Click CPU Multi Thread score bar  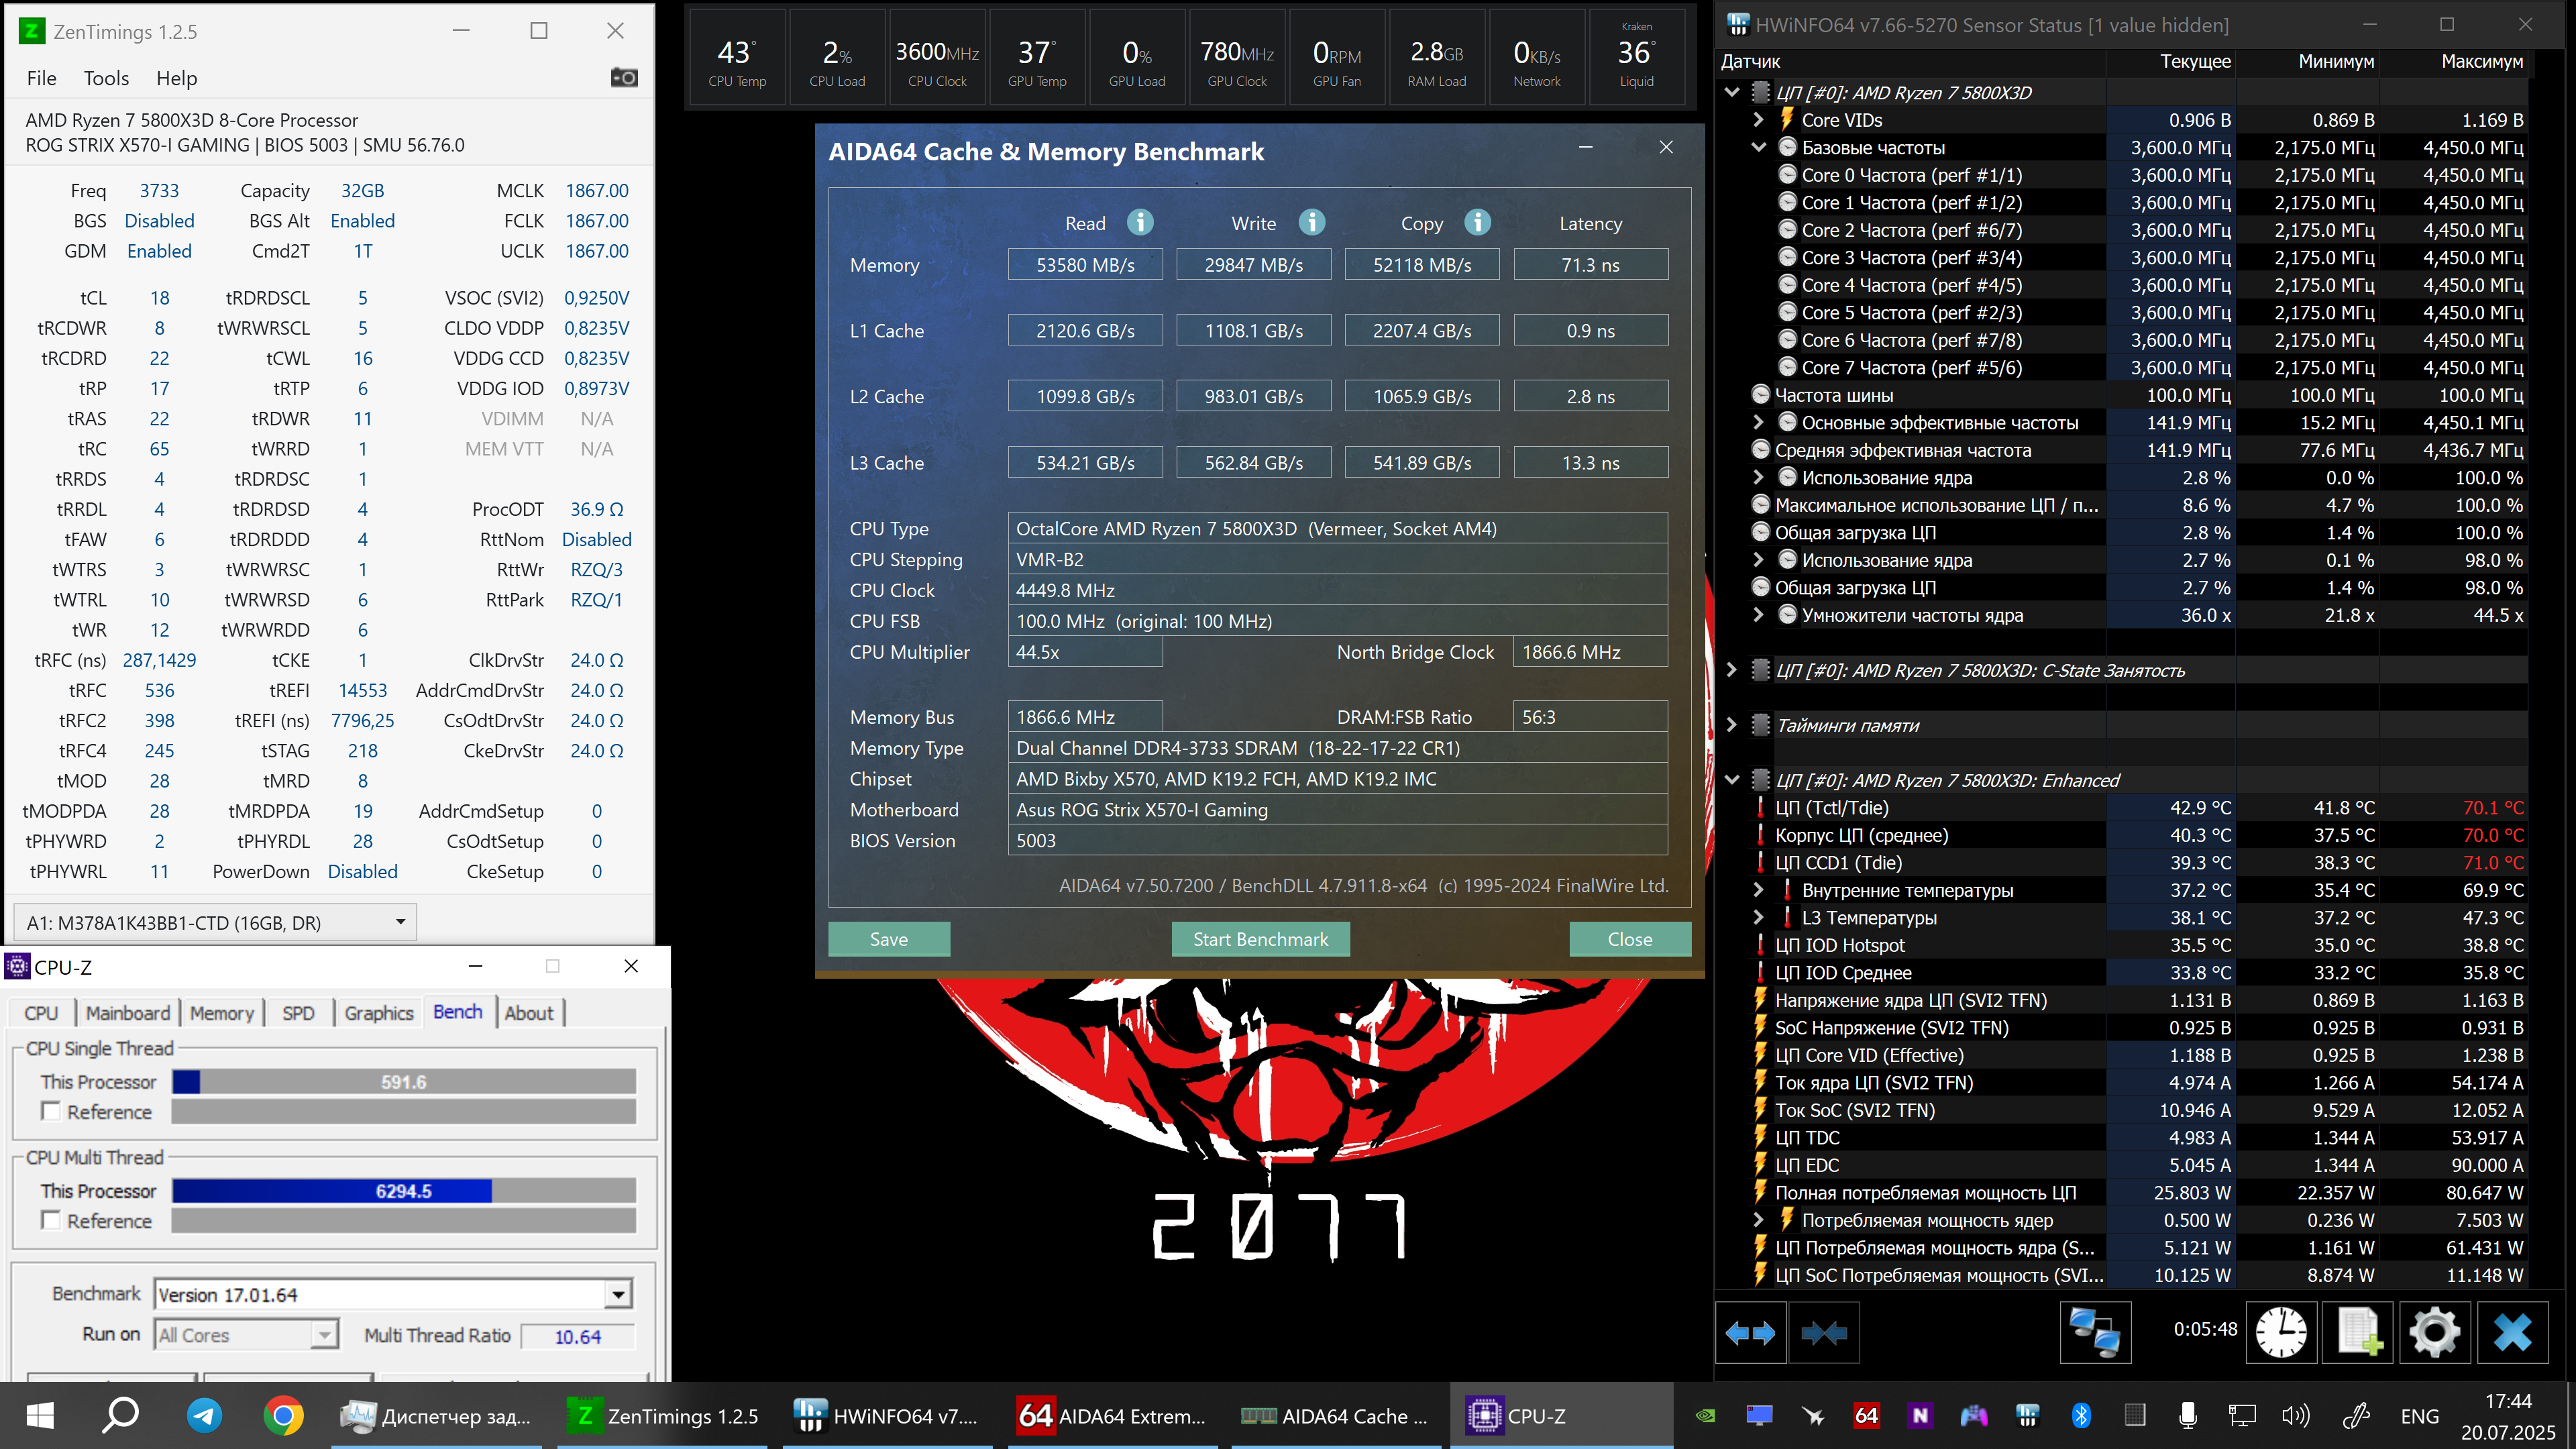tap(403, 1191)
